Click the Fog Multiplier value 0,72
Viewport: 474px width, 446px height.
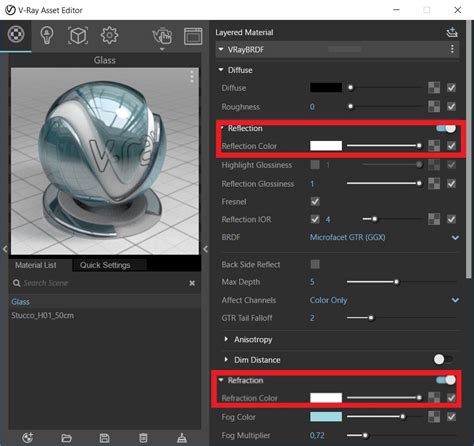coord(317,435)
